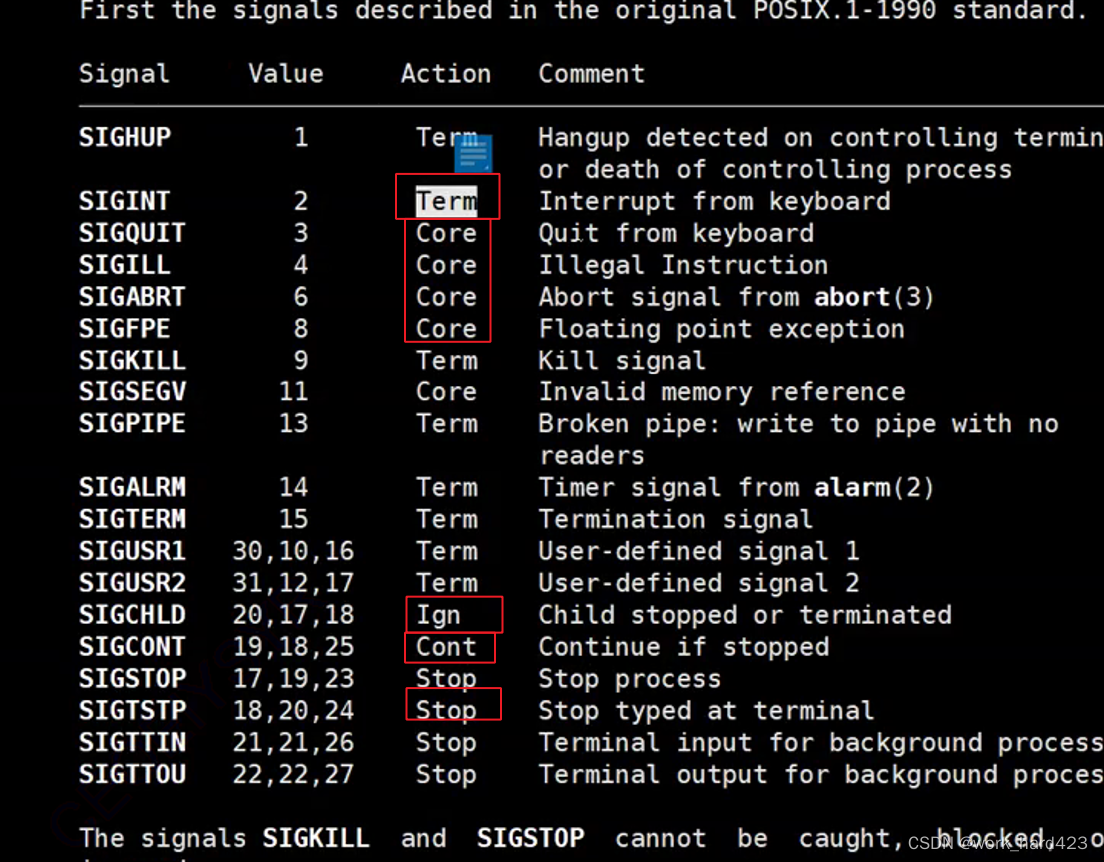1104x862 pixels.
Task: Click the 'Floating point exception' comment
Action: 722,330
